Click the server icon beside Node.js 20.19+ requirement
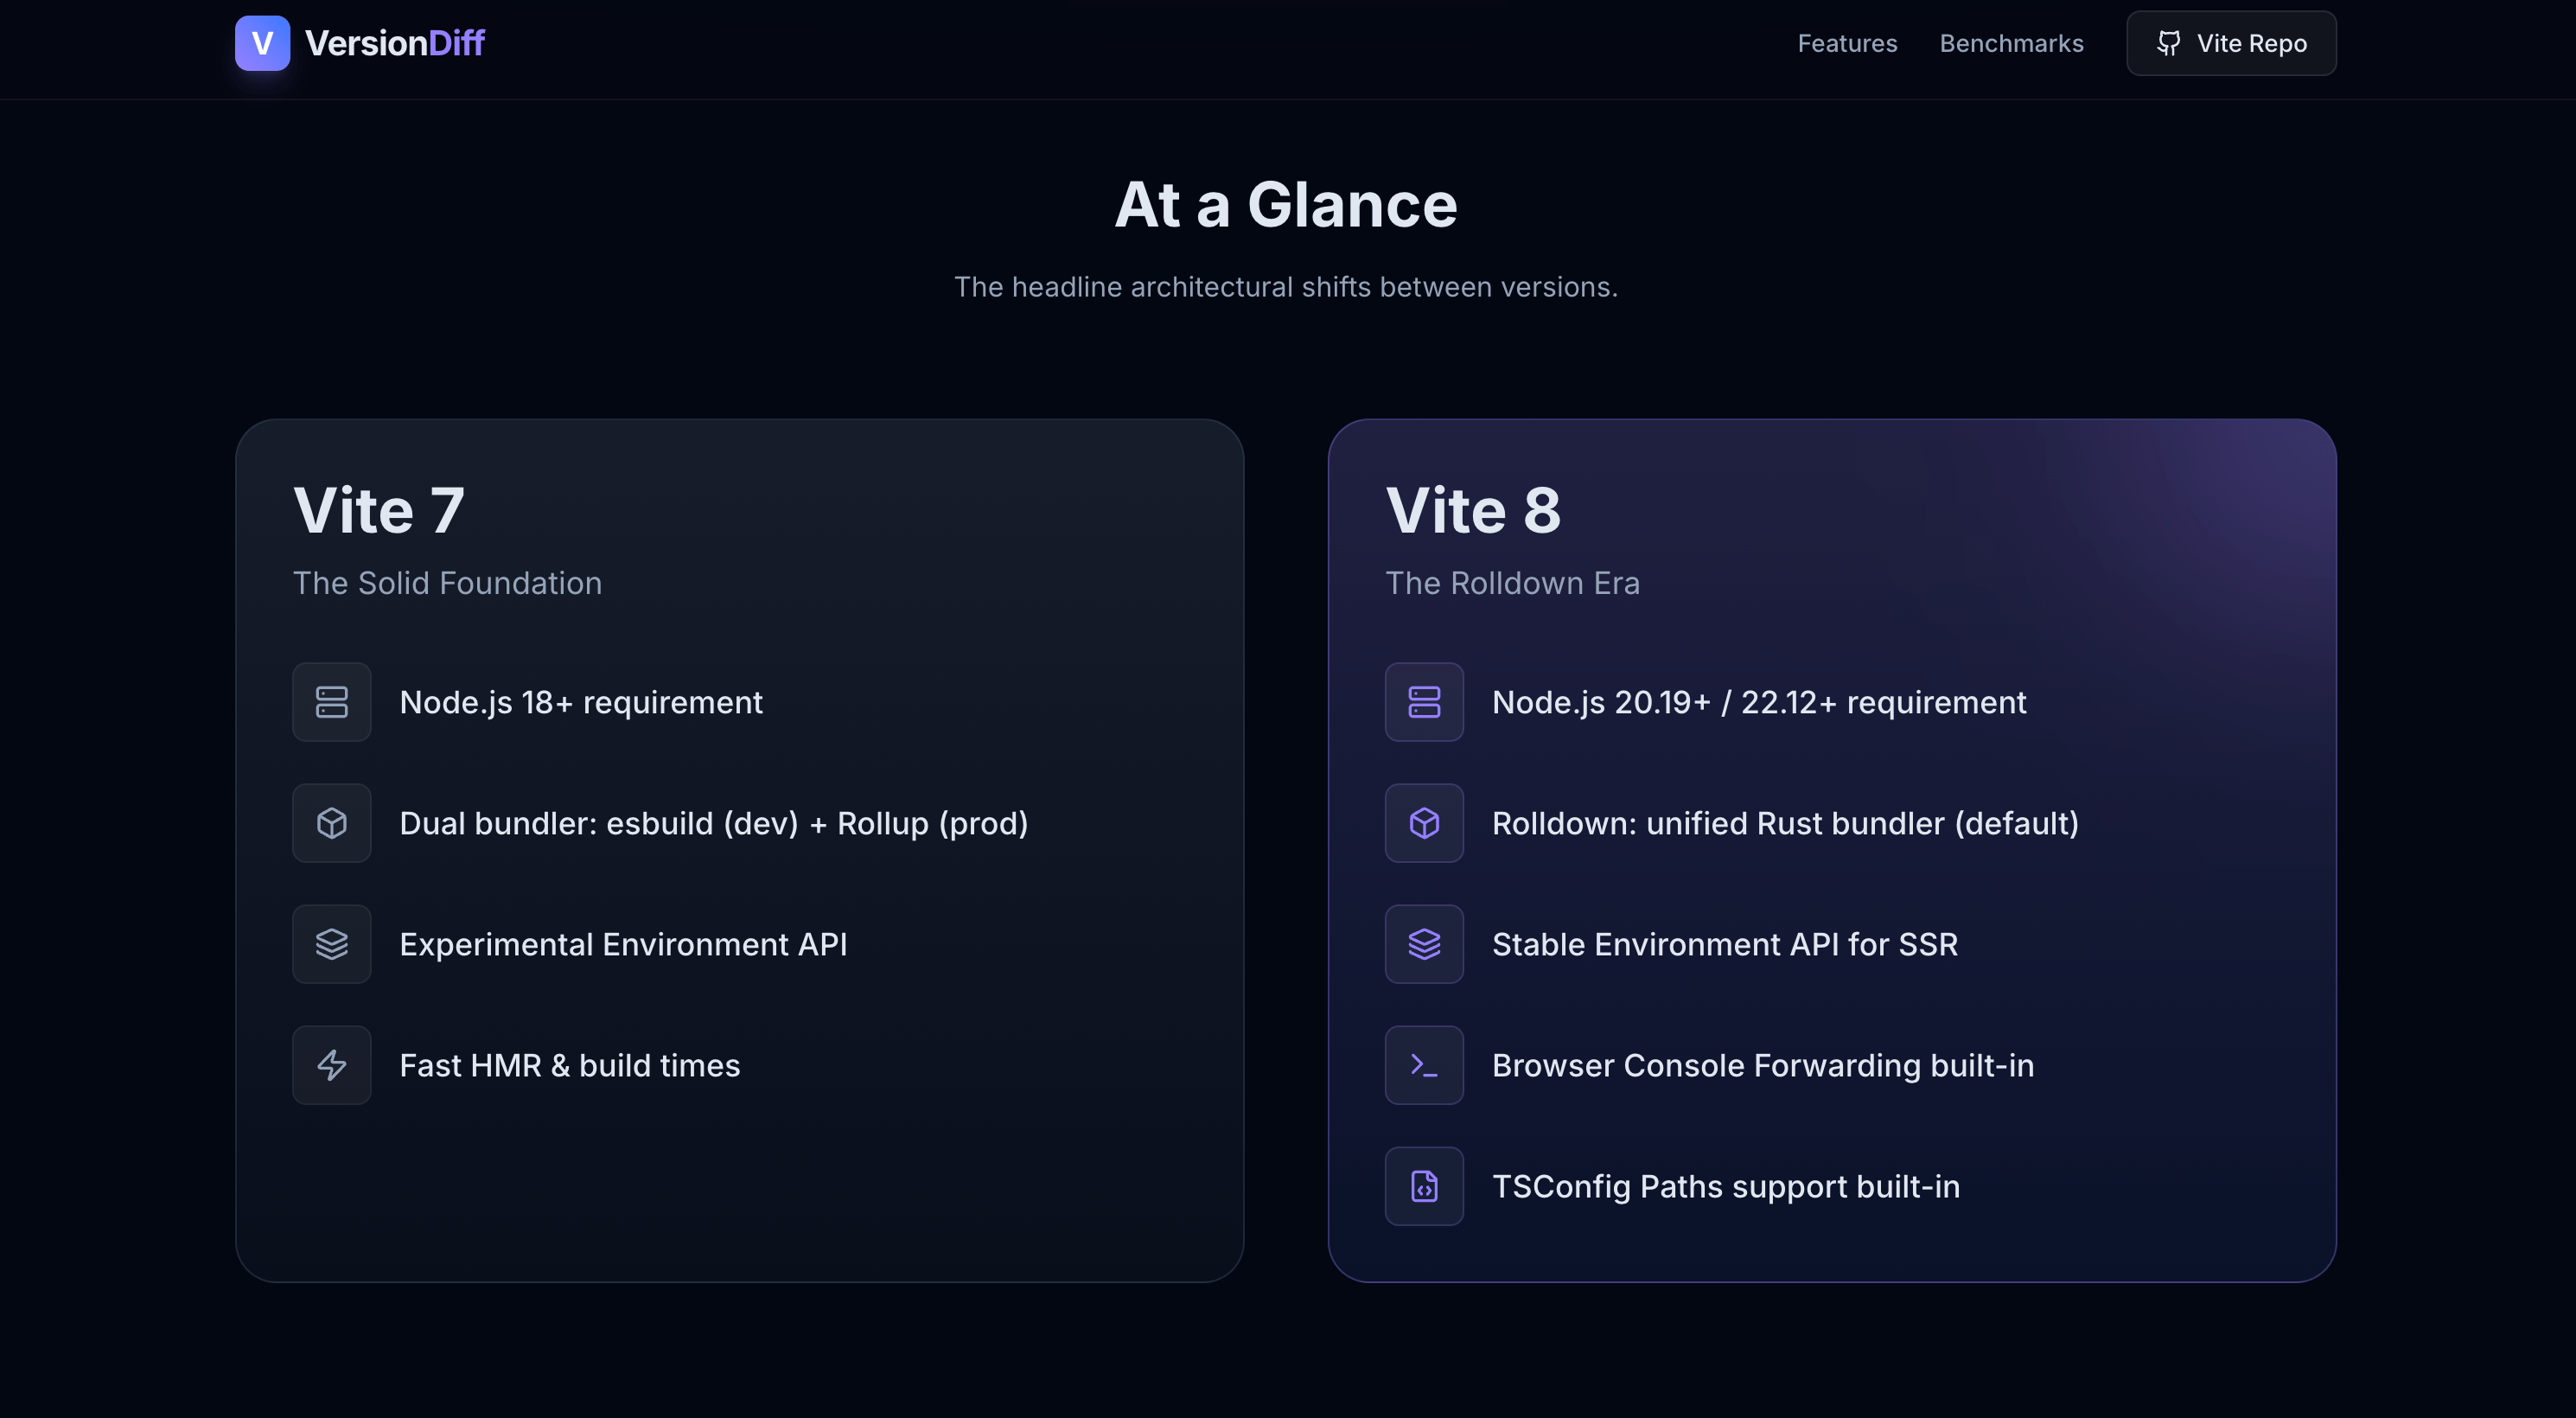The height and width of the screenshot is (1418, 2576). 1423,701
